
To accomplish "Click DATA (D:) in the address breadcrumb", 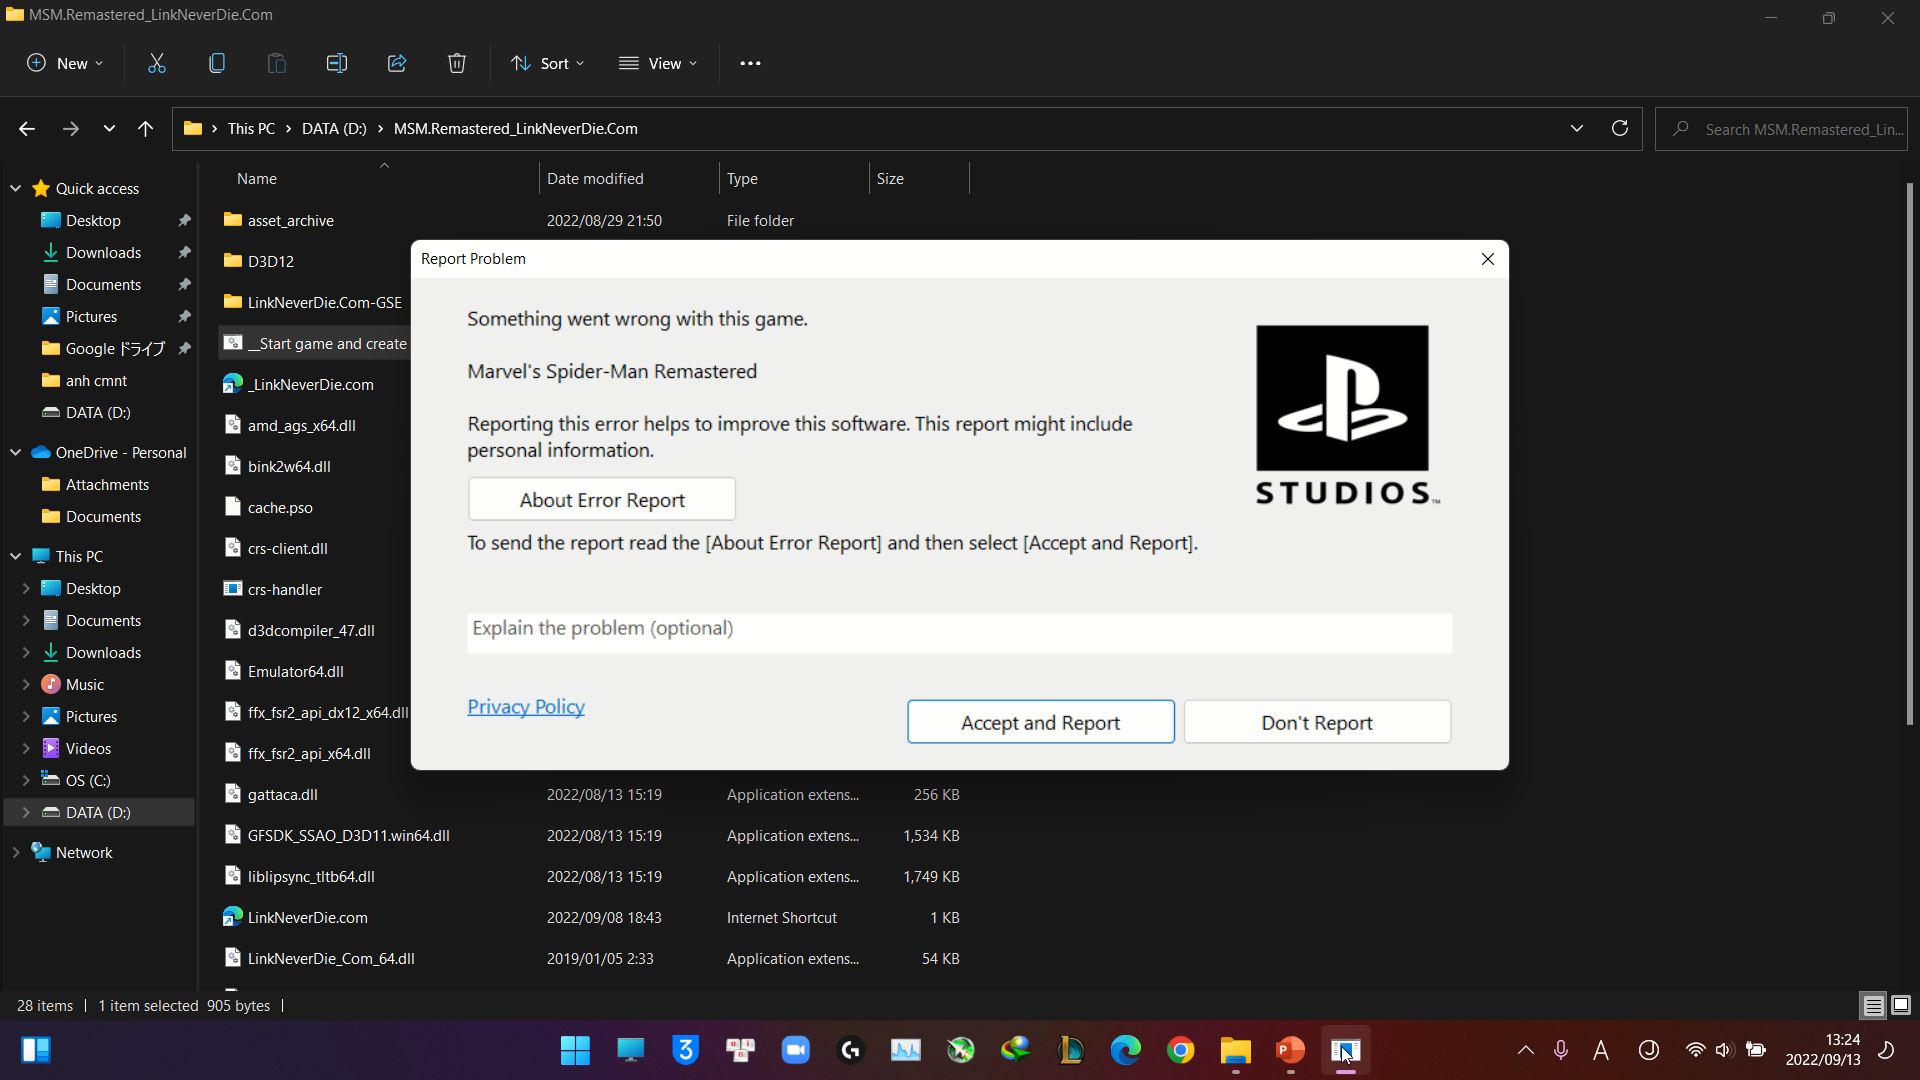I will [x=334, y=128].
